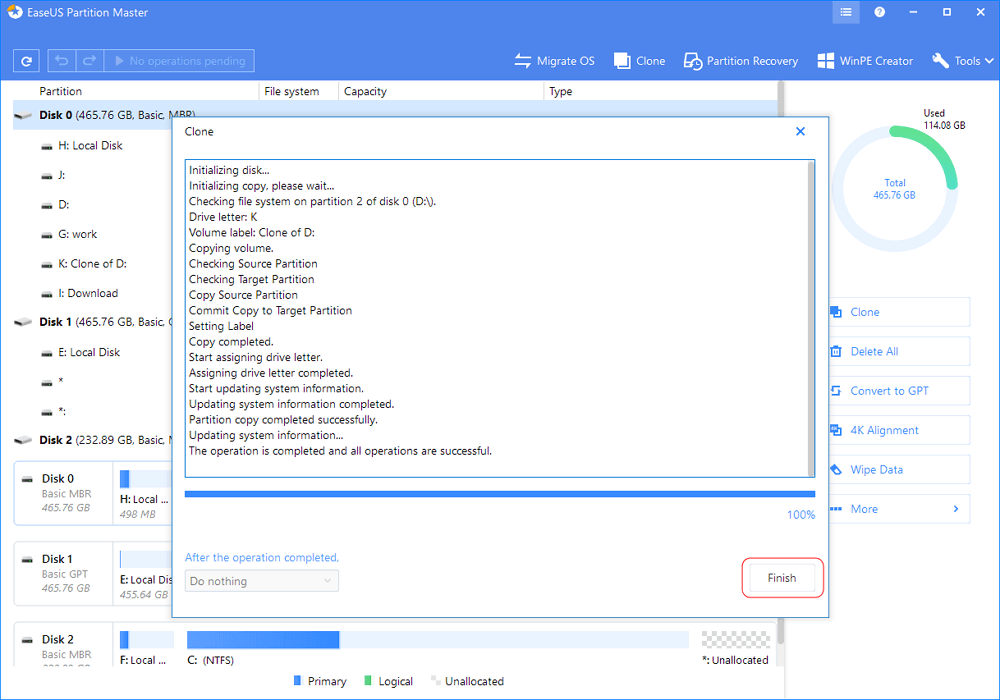The height and width of the screenshot is (700, 1000).
Task: Select Disk 2 row in partition list
Action: [x=92, y=441]
